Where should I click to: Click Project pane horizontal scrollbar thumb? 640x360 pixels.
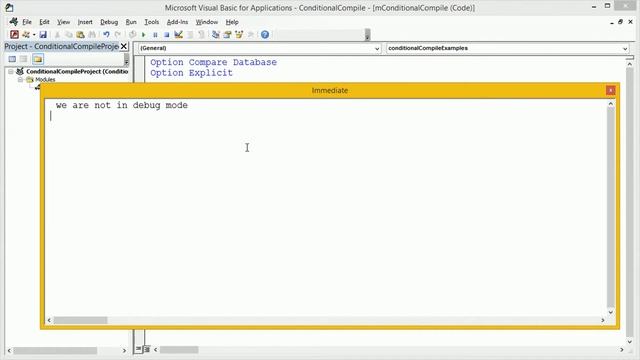55,351
